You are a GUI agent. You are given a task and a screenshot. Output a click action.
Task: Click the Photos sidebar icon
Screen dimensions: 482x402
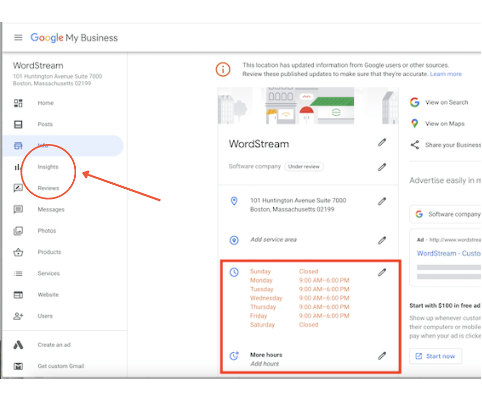click(x=18, y=231)
